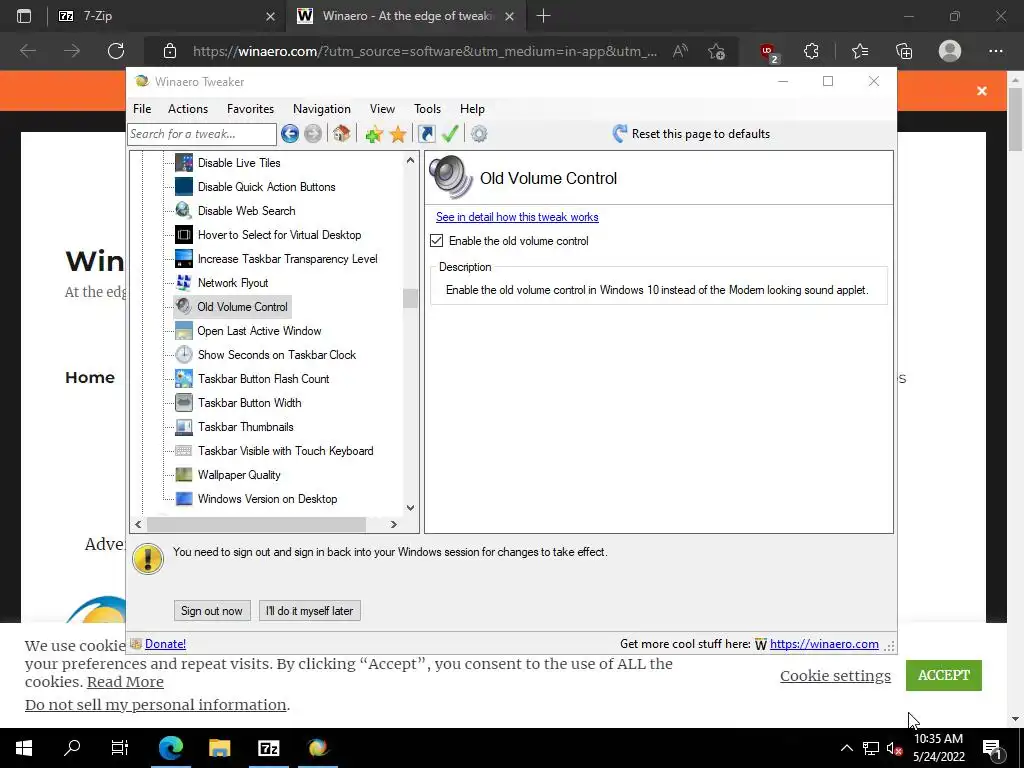Click the Disable Quick Action Buttons icon

(184, 187)
